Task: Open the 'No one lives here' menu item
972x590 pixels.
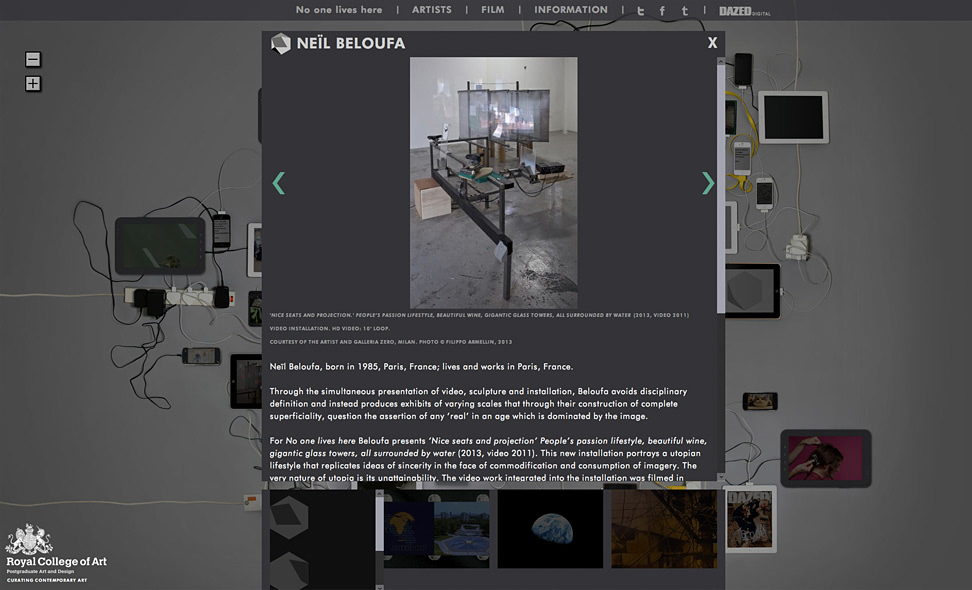Action: [x=339, y=10]
